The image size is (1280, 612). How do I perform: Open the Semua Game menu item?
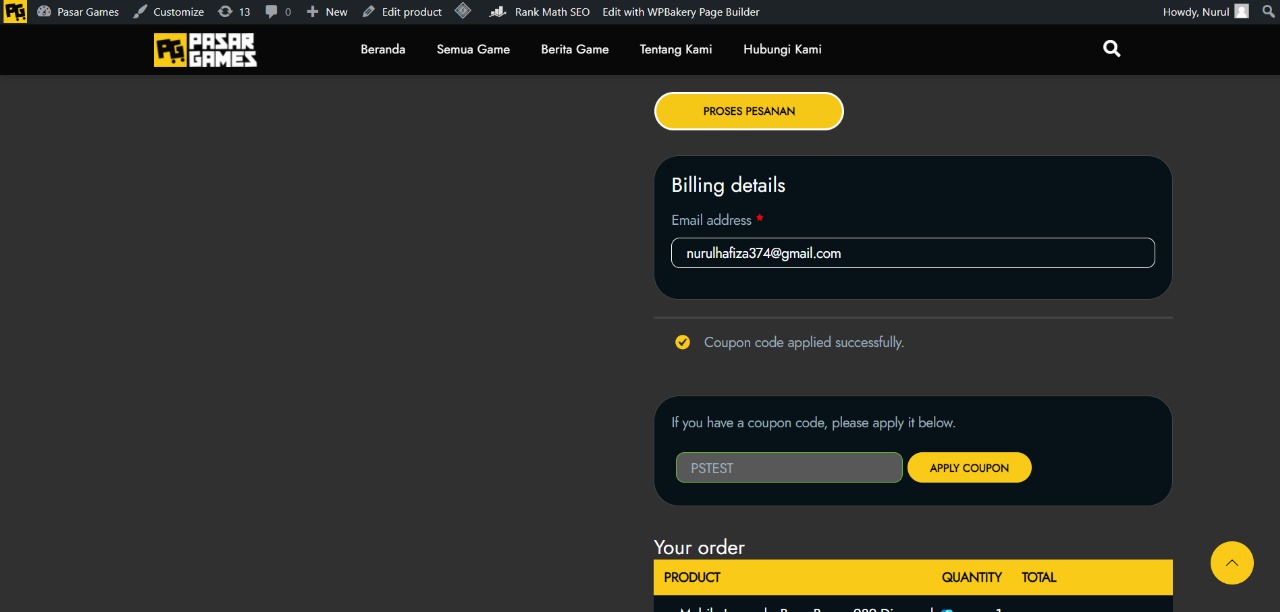(473, 49)
